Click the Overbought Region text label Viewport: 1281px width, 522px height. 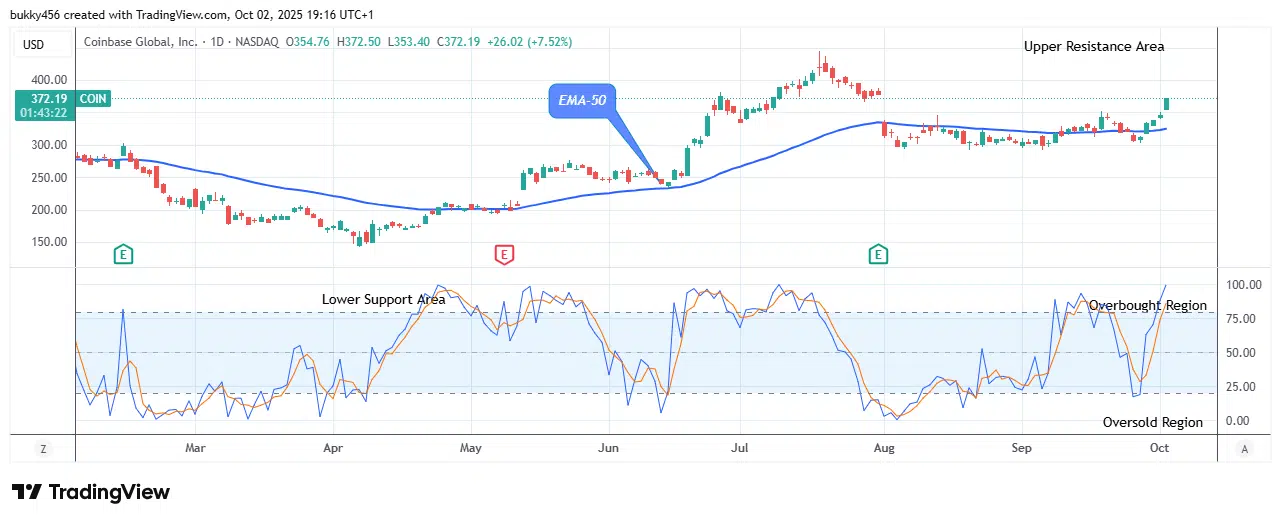tap(1147, 305)
